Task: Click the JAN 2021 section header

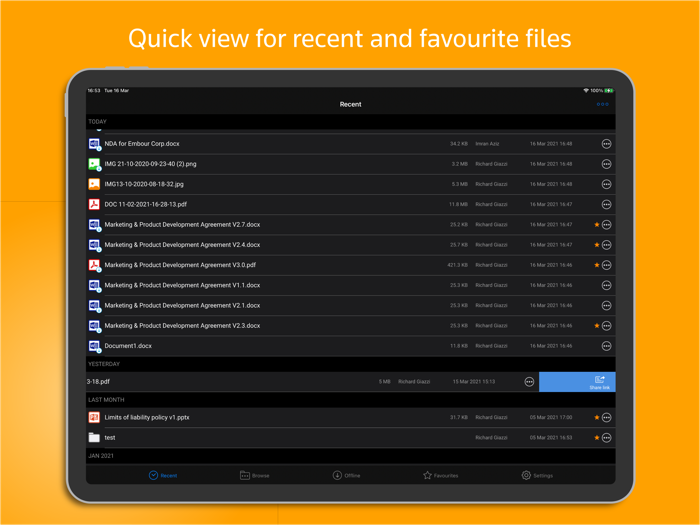Action: (350, 456)
